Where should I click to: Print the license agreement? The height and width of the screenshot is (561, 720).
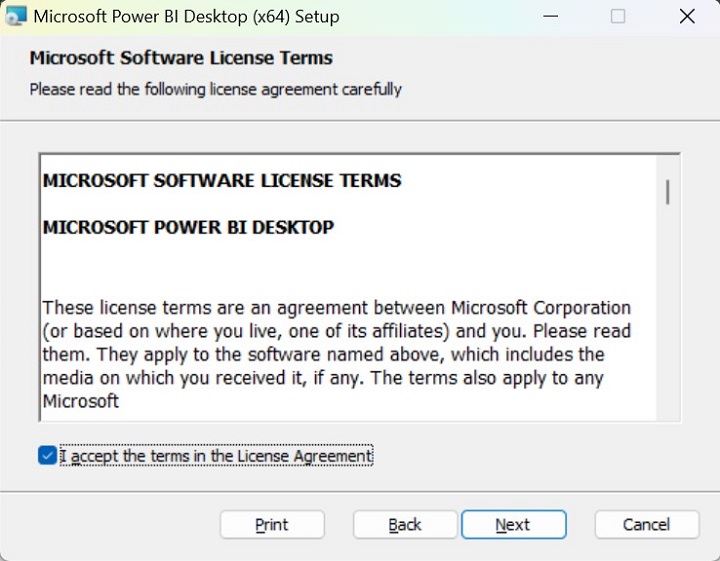point(272,525)
